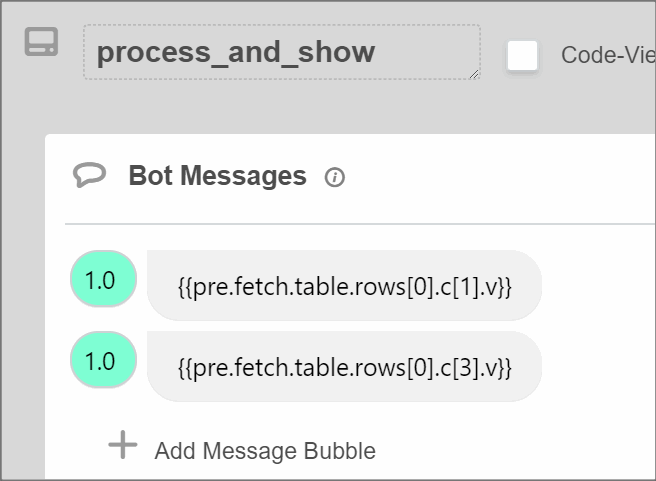
Task: Click the Code-View label text
Action: [x=607, y=55]
